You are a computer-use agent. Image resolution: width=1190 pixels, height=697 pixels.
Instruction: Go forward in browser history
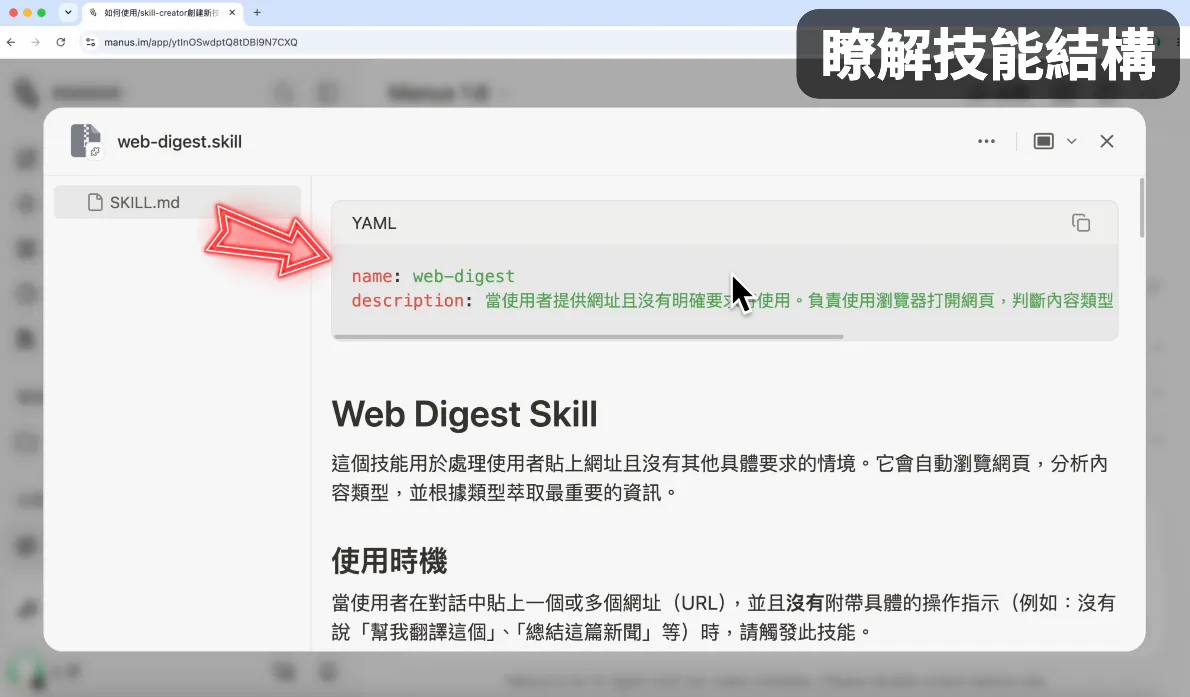pos(36,43)
